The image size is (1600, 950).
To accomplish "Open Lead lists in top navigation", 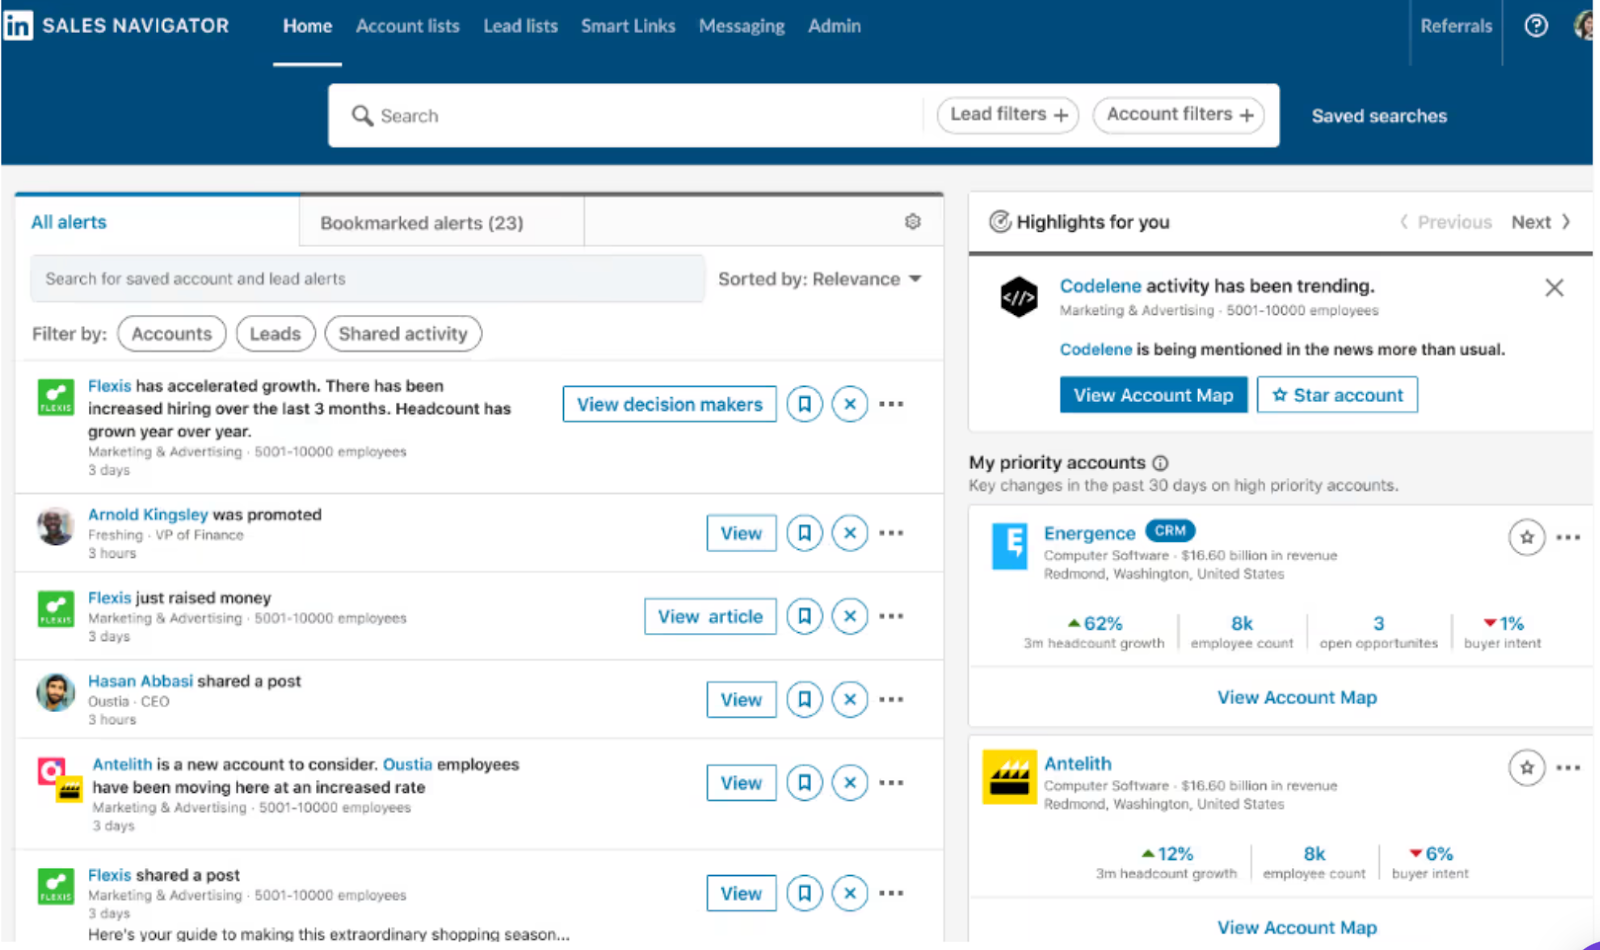I will tap(520, 26).
